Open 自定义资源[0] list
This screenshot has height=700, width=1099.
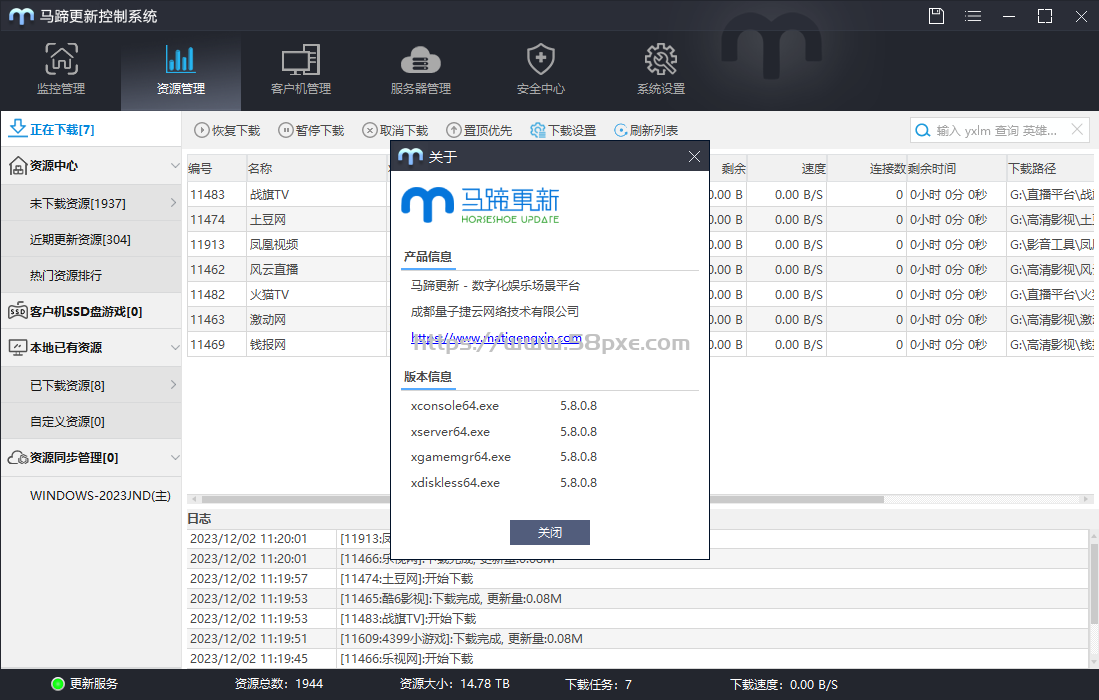pos(91,421)
